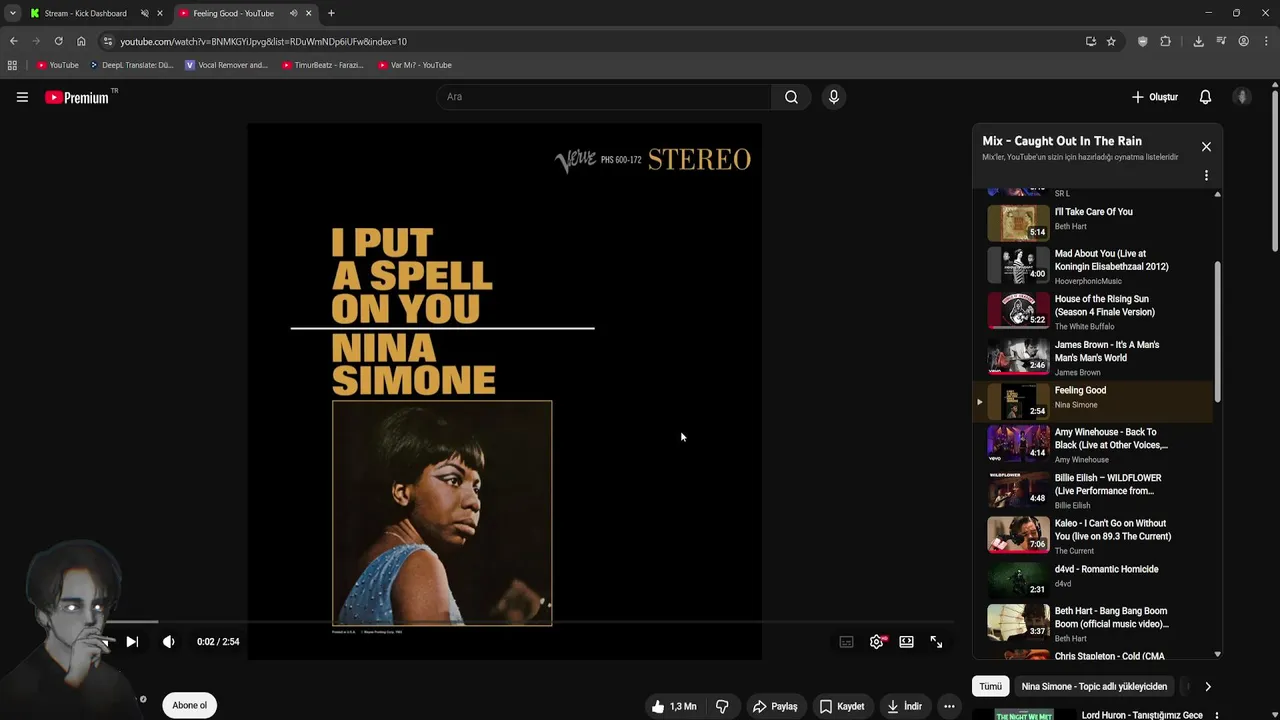Switch player to theater mode

[906, 642]
